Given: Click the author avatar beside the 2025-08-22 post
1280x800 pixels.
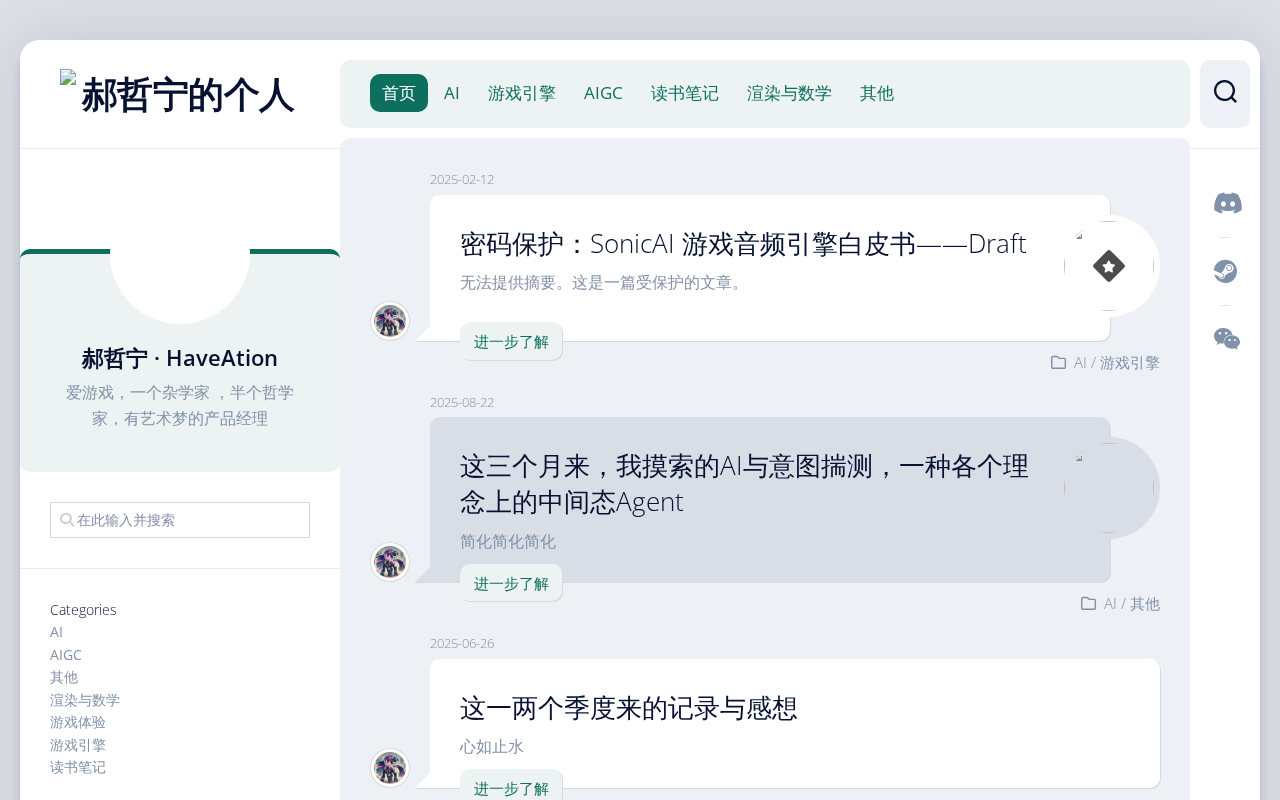Looking at the screenshot, I should [390, 562].
